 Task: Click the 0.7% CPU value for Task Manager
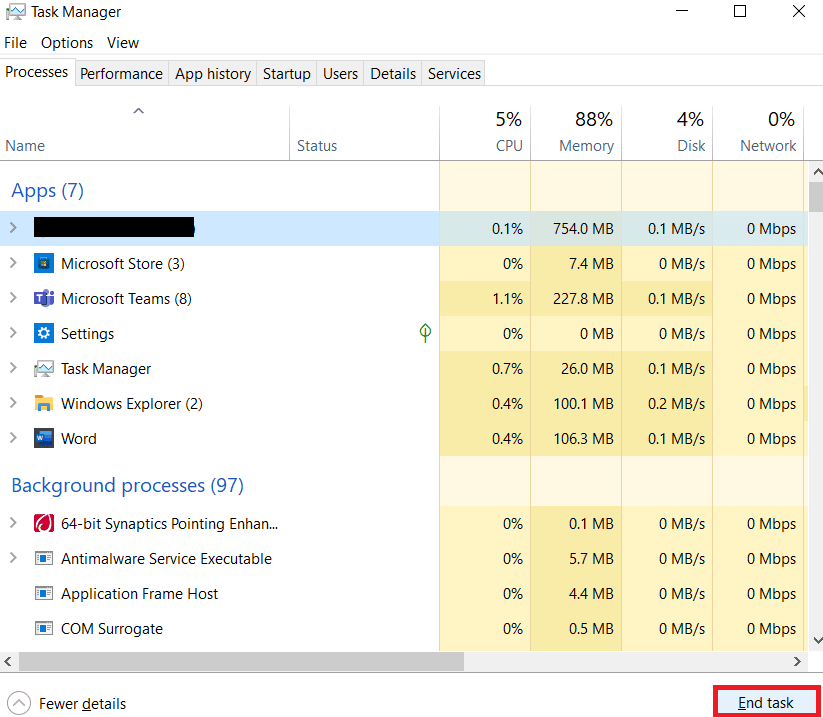click(x=507, y=369)
